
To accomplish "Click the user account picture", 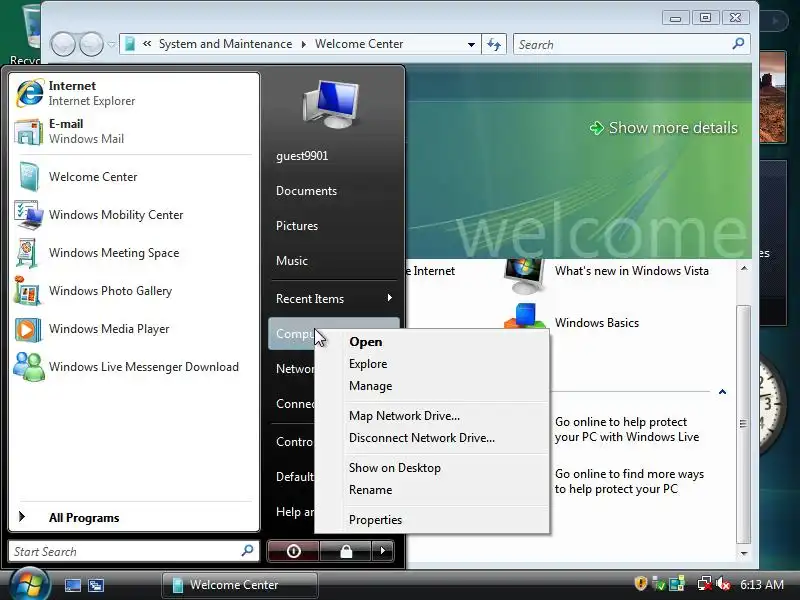I will coord(331,104).
